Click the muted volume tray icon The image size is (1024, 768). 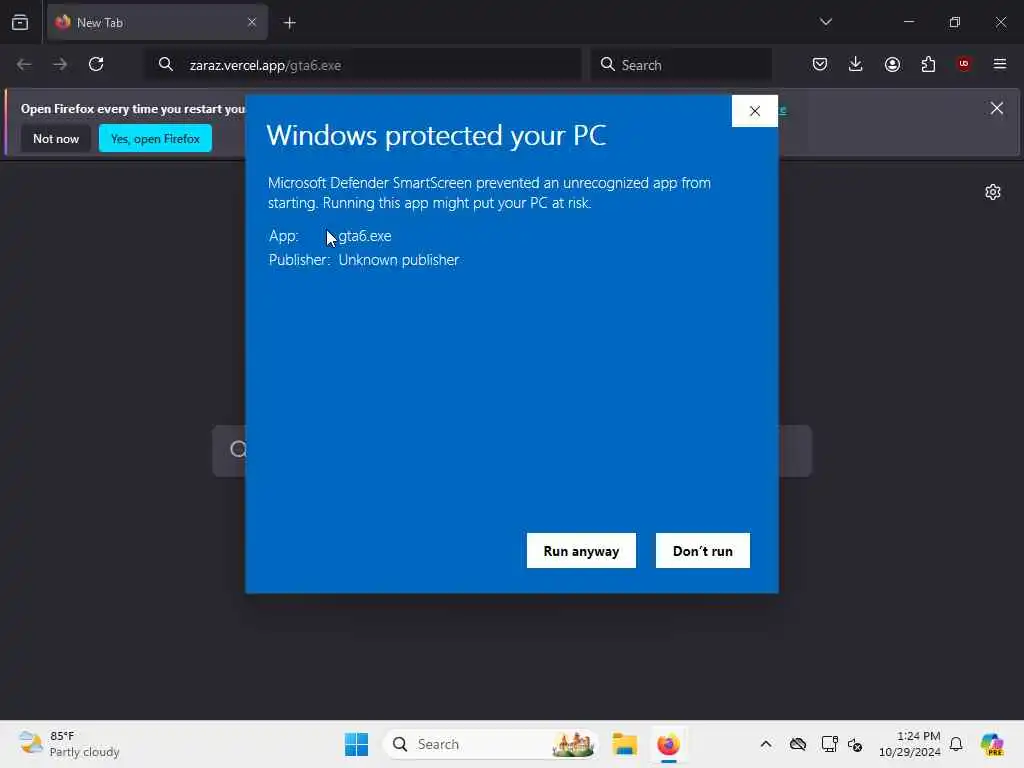pos(855,744)
